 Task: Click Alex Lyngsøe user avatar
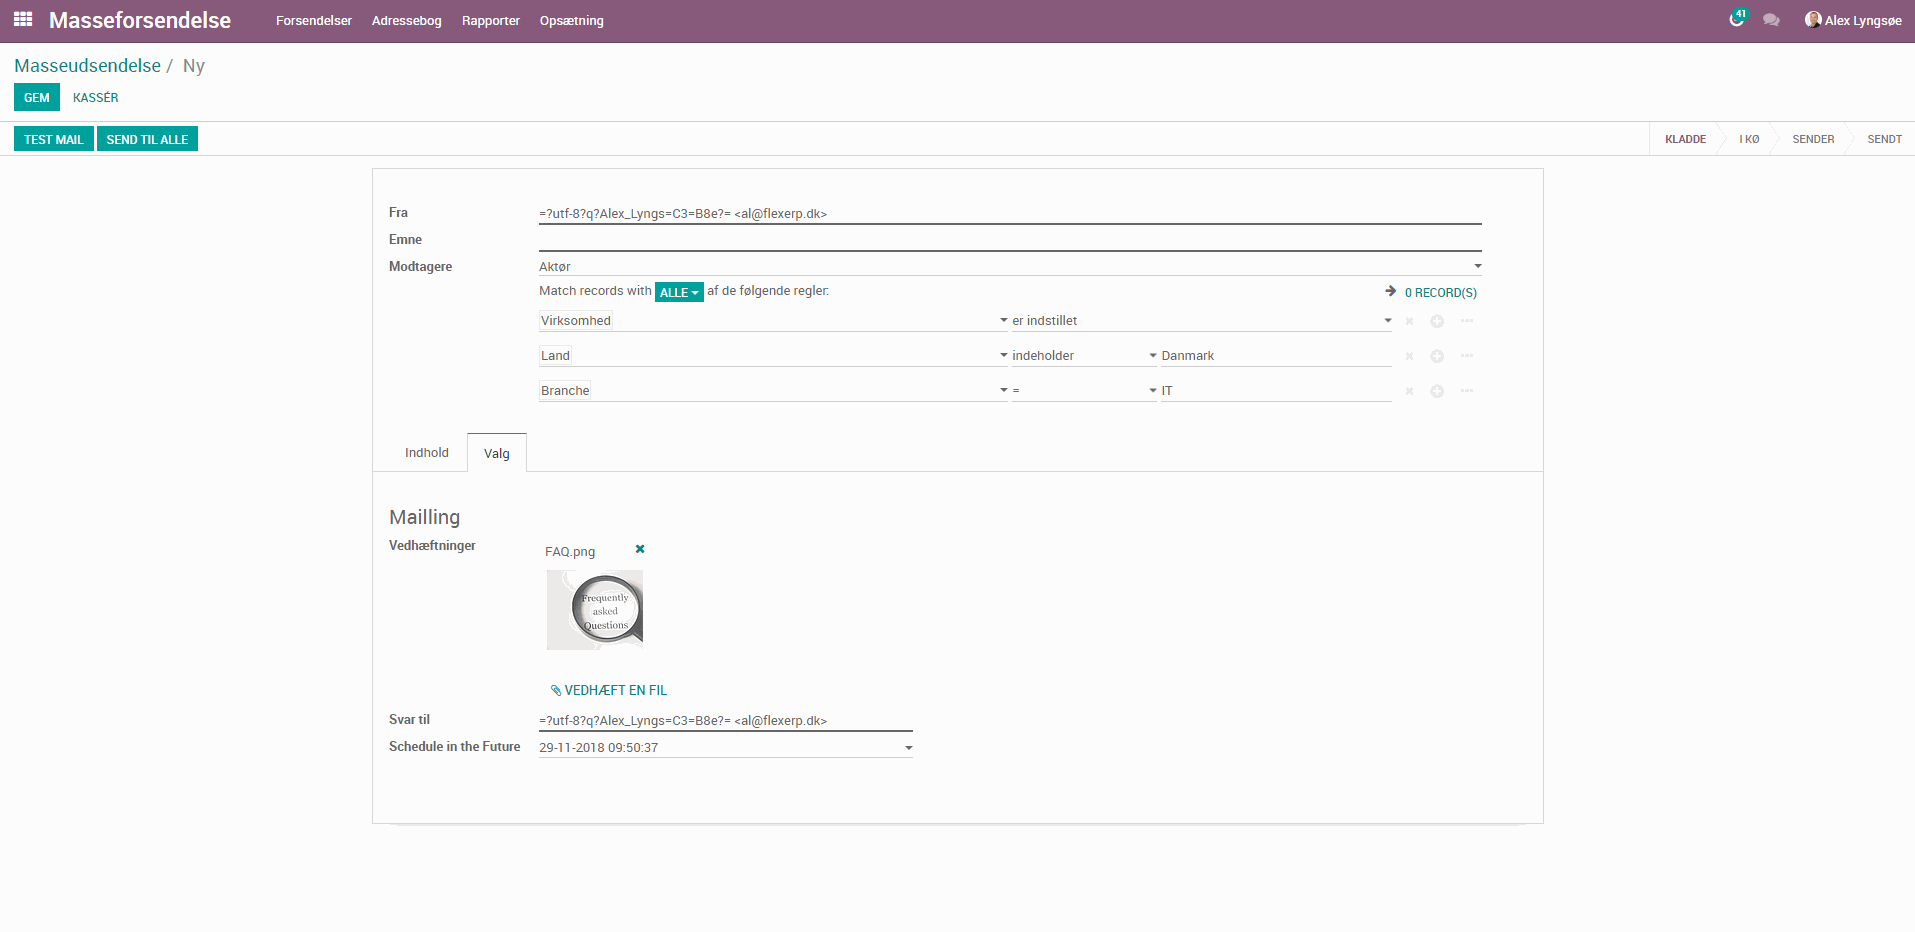coord(1812,20)
